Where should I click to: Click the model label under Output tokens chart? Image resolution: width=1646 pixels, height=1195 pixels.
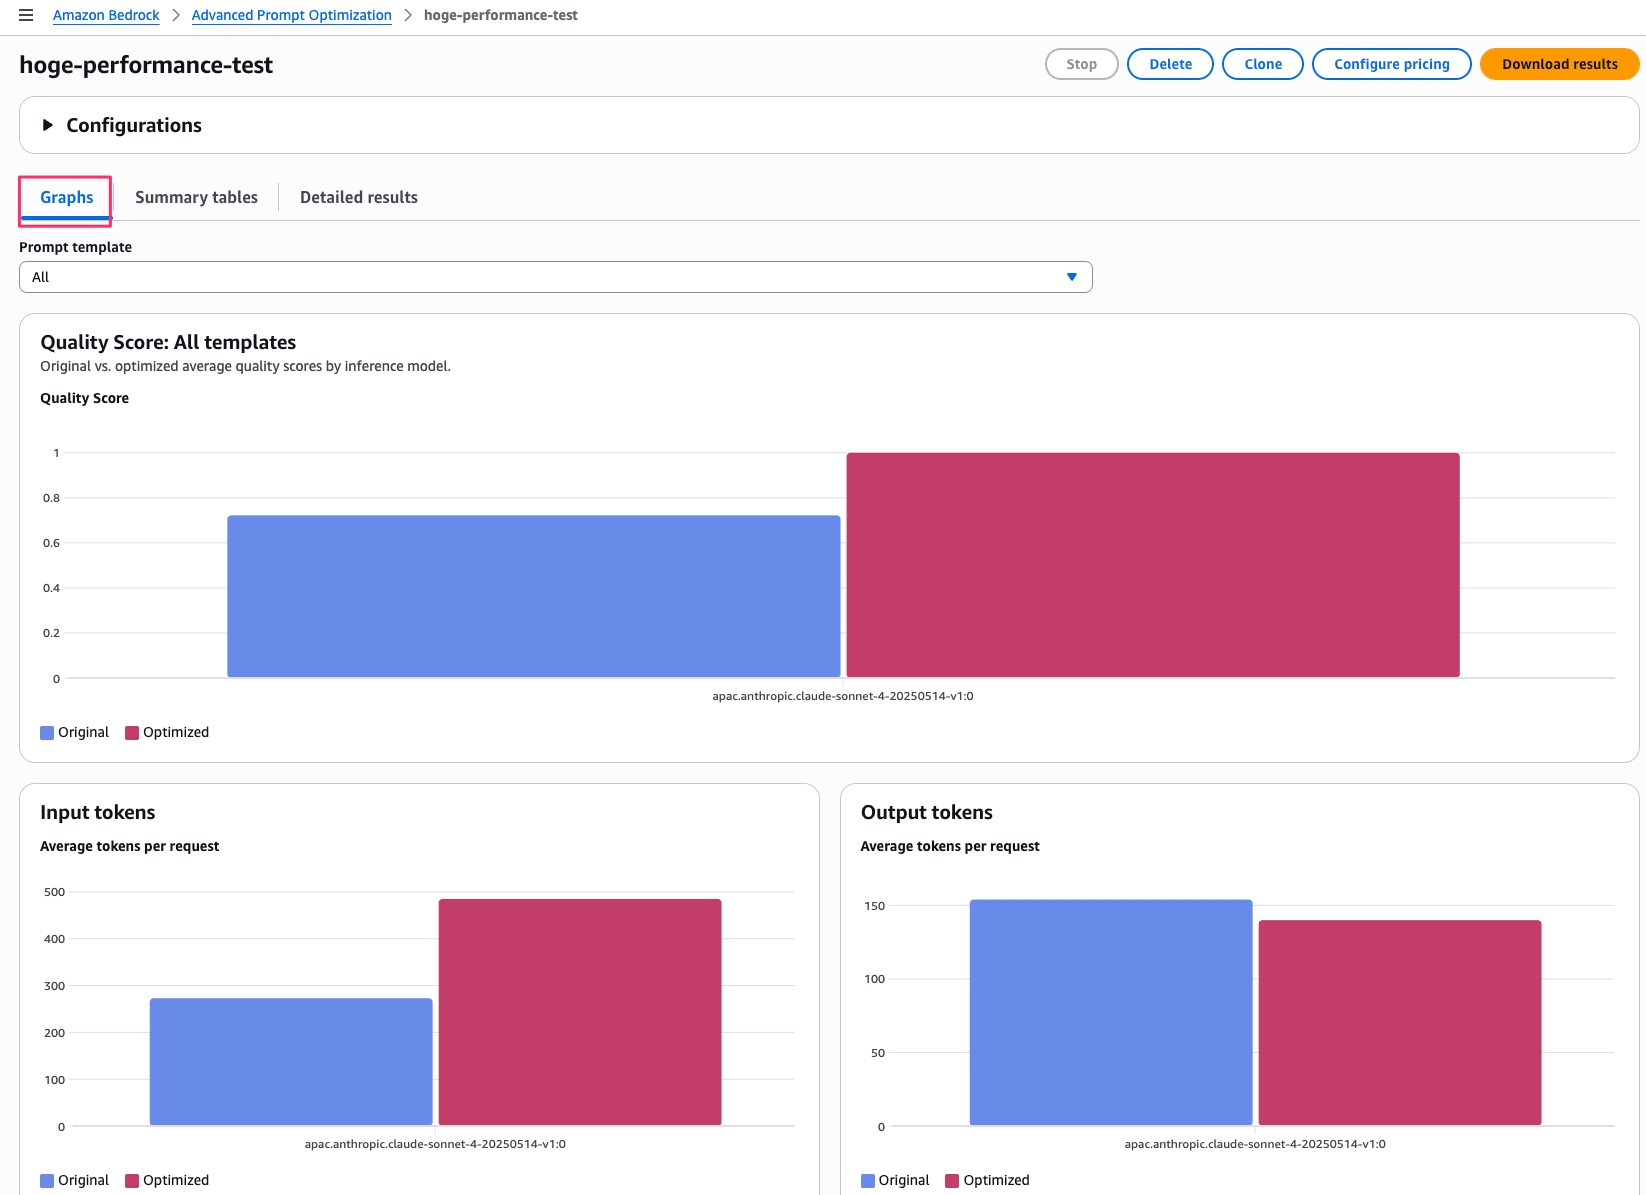tap(1255, 1144)
